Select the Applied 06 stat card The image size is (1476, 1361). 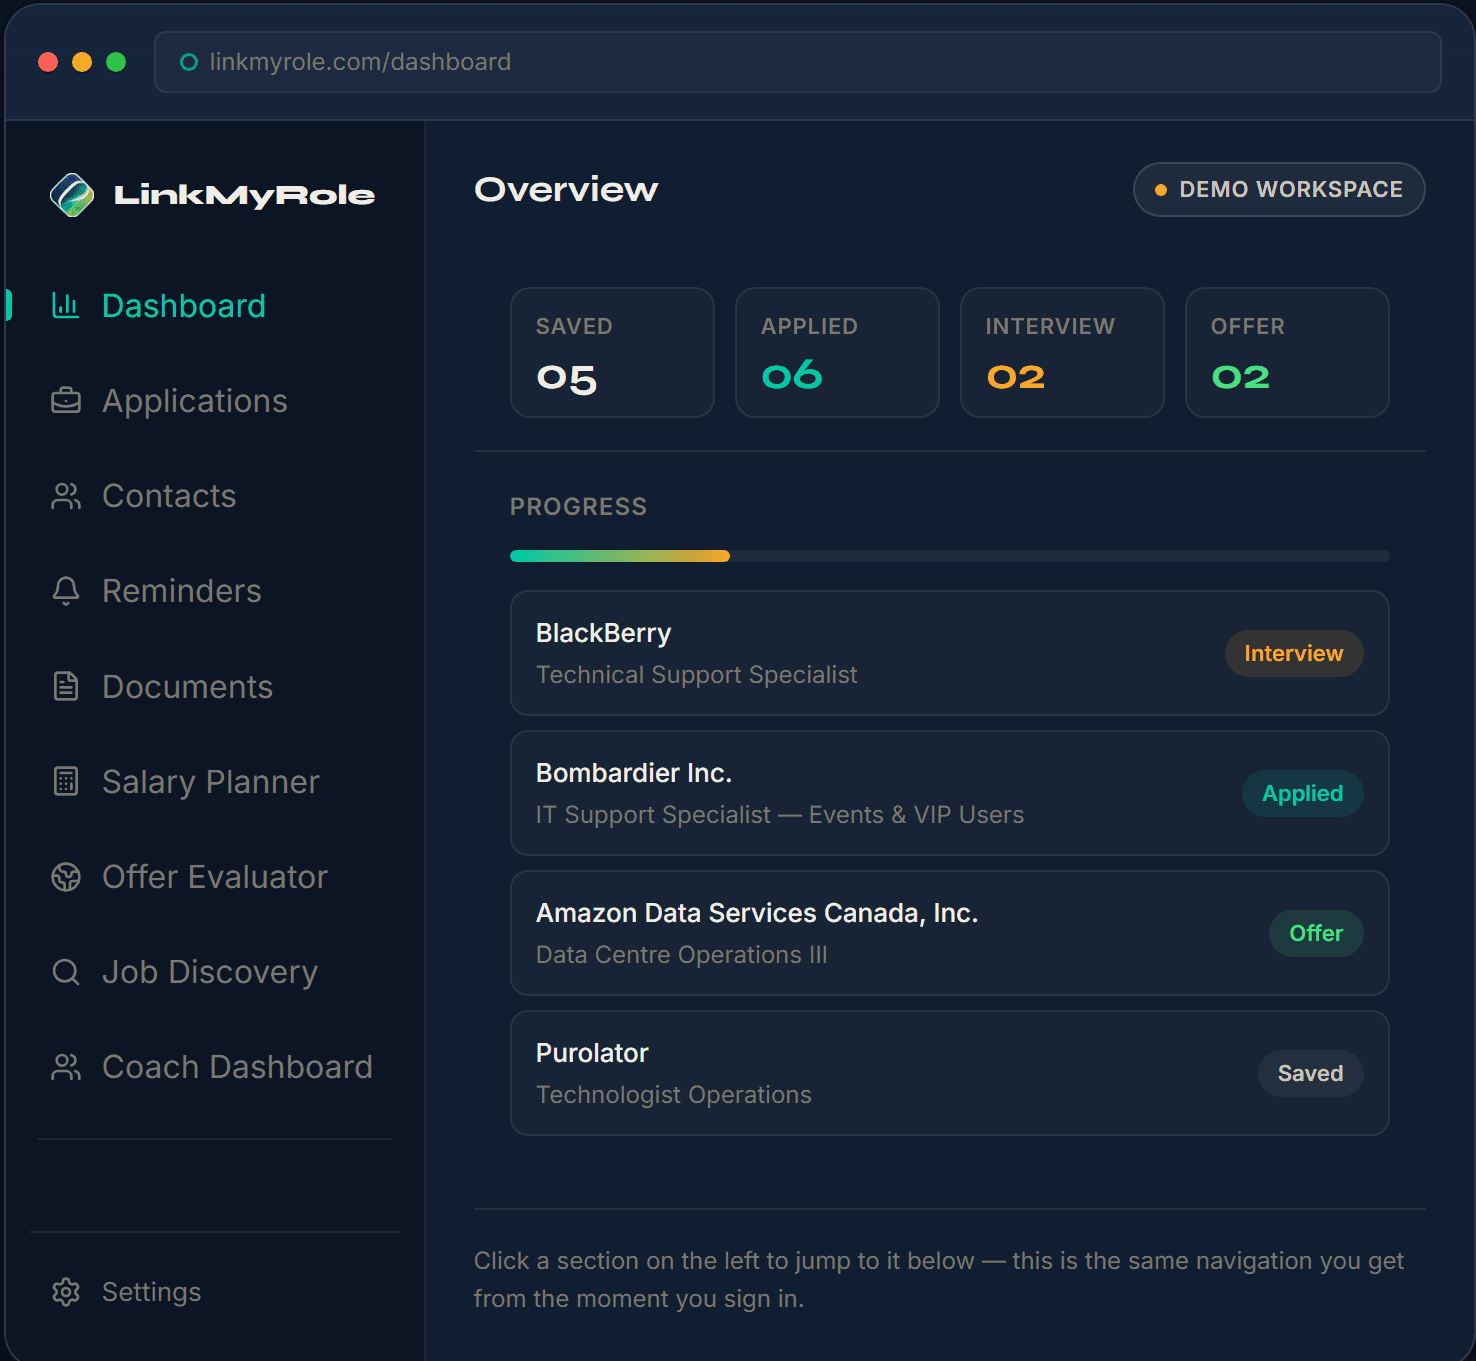coord(837,352)
